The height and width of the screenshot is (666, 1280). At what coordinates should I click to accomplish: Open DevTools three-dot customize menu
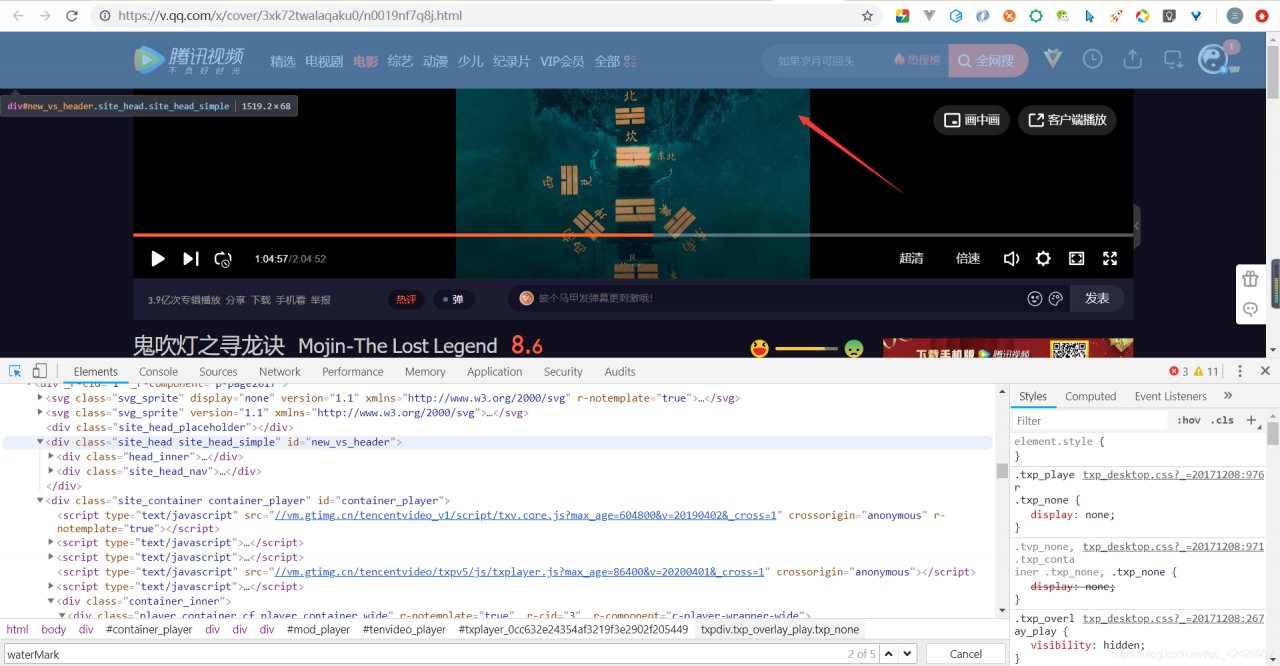point(1240,371)
